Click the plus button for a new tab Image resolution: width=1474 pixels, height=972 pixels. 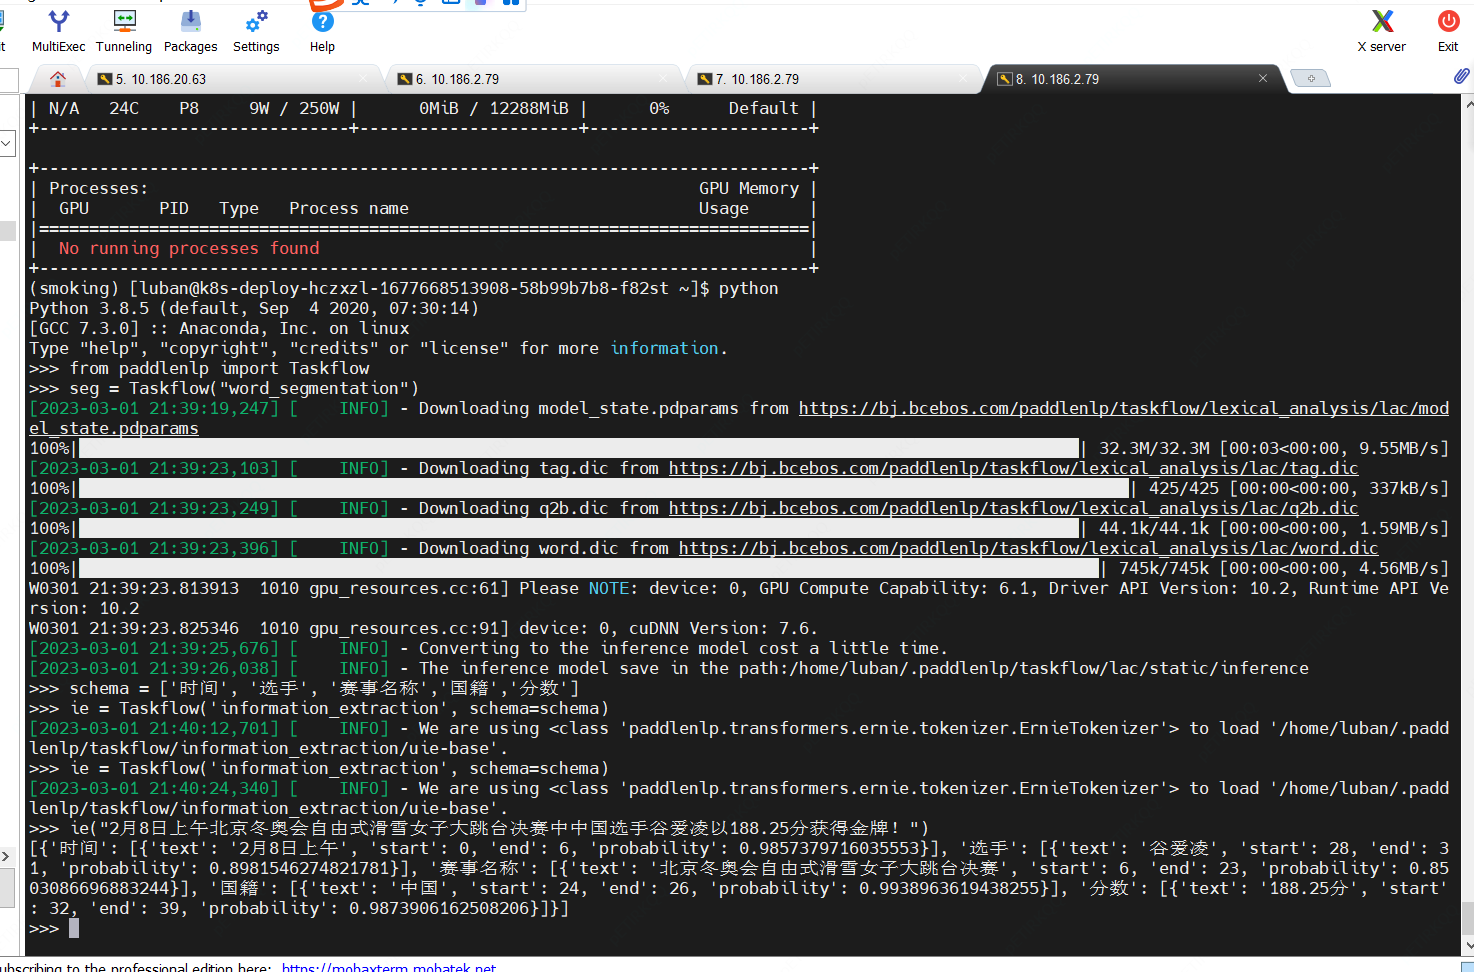(x=1310, y=78)
